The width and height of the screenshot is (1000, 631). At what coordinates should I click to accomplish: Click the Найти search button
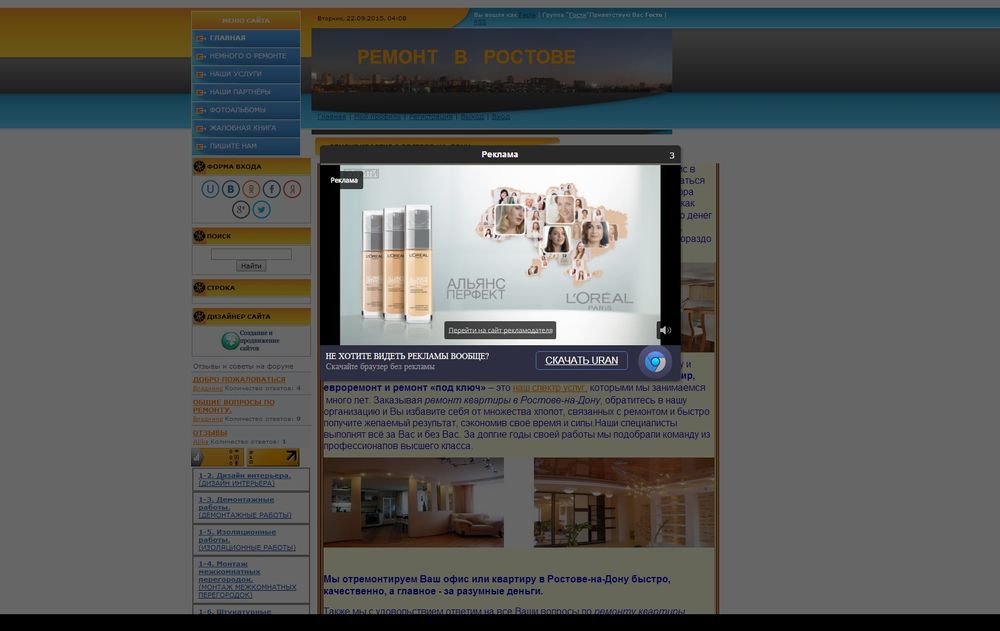(x=251, y=266)
